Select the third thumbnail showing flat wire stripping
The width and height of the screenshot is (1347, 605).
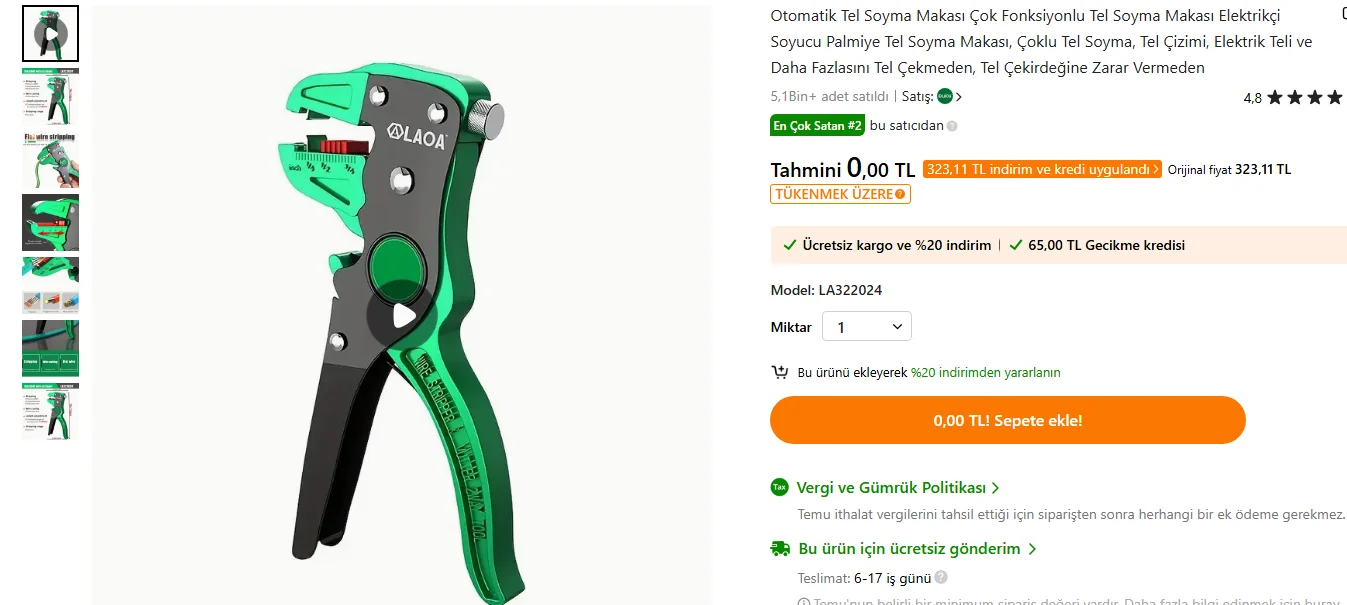click(x=50, y=160)
